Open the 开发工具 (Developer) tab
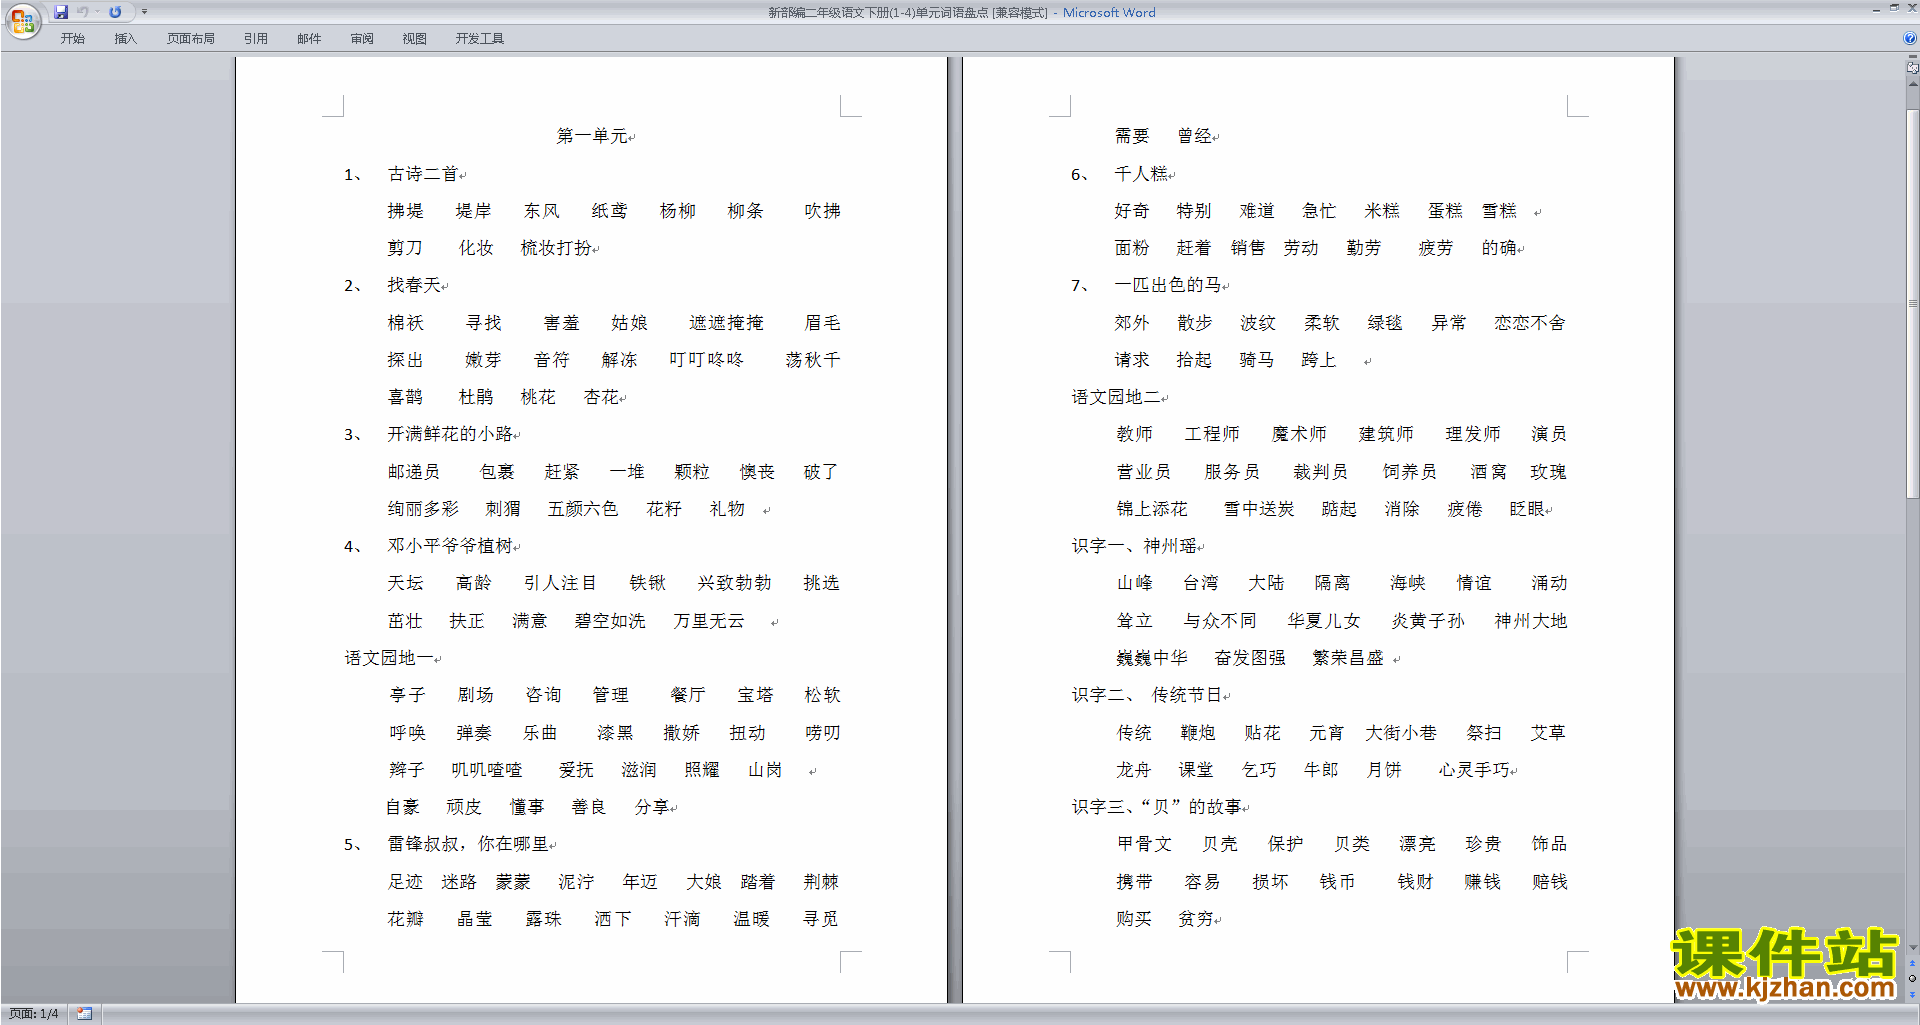 tap(480, 39)
